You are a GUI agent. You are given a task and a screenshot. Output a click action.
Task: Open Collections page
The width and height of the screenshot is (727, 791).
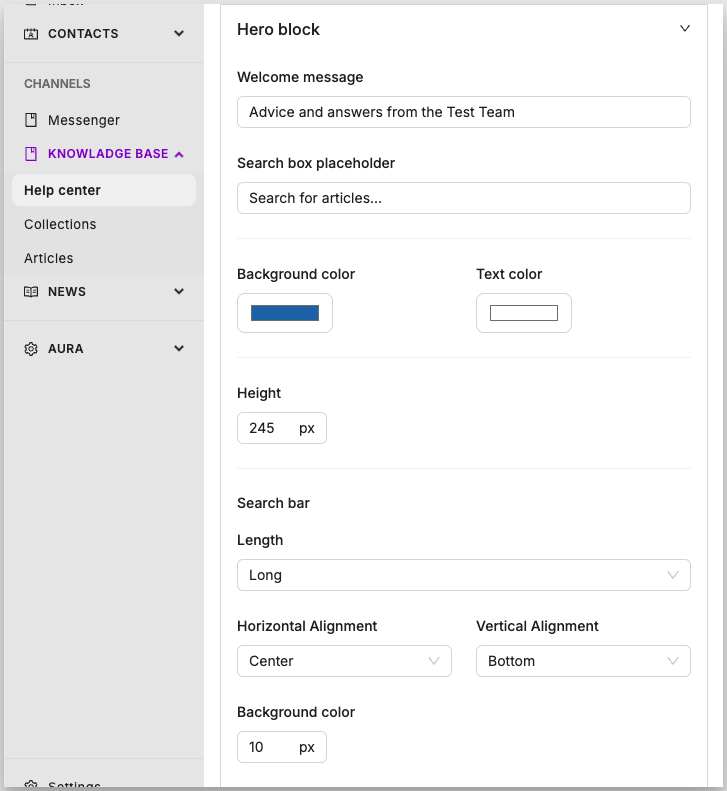[60, 224]
